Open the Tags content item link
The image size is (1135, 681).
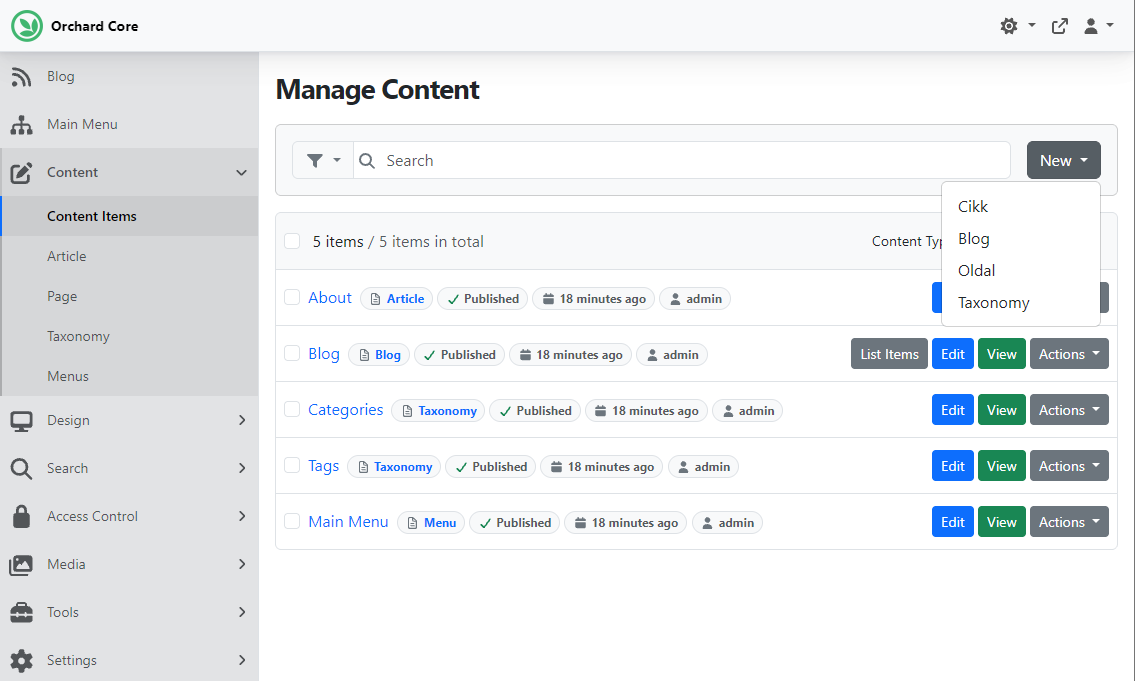[324, 466]
